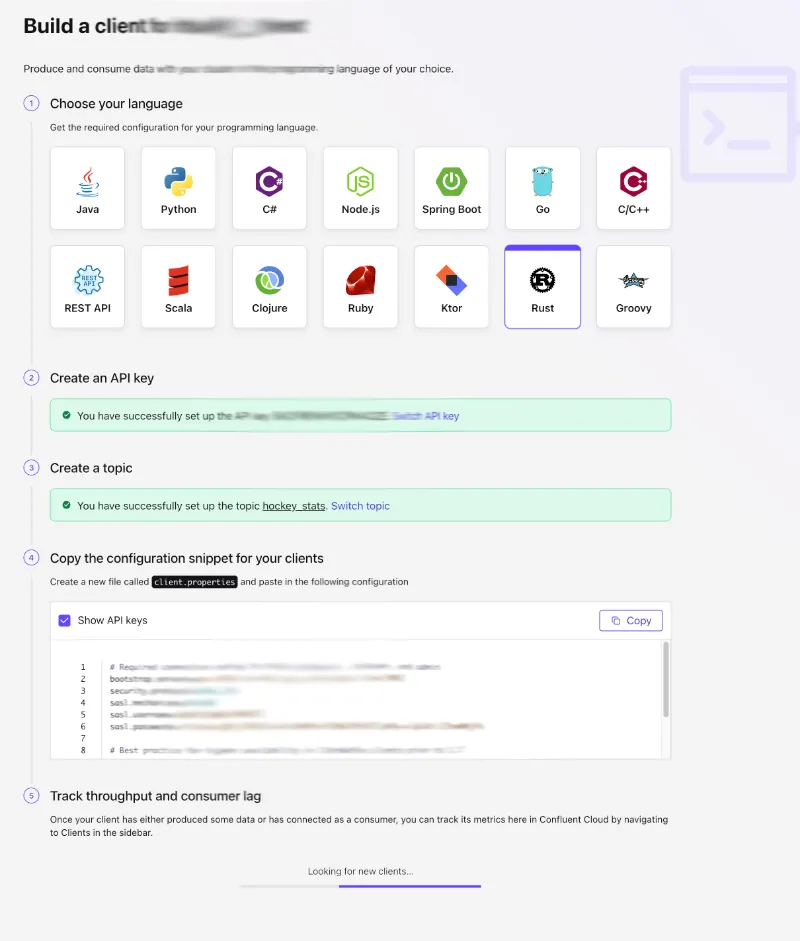Choose the Python language icon
800x941 pixels.
click(x=178, y=182)
